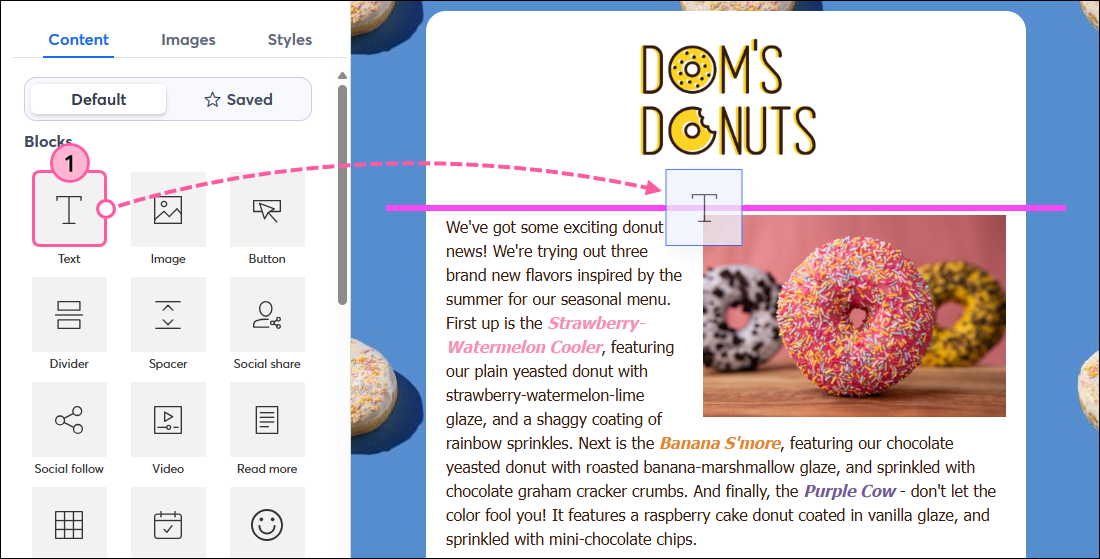Select the Default blocks toggle

[99, 100]
